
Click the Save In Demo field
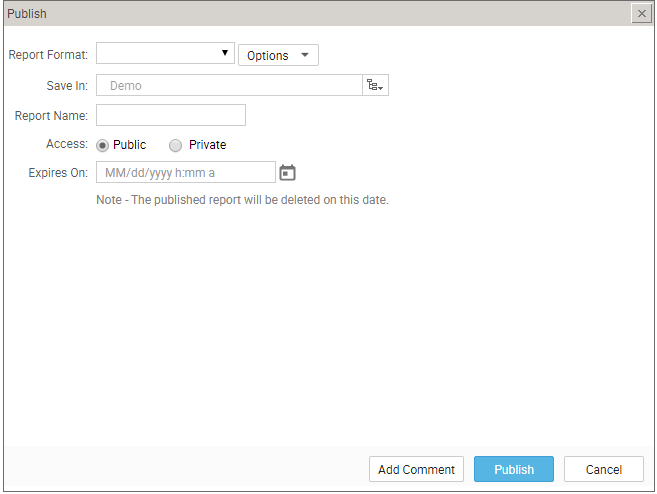coord(229,85)
